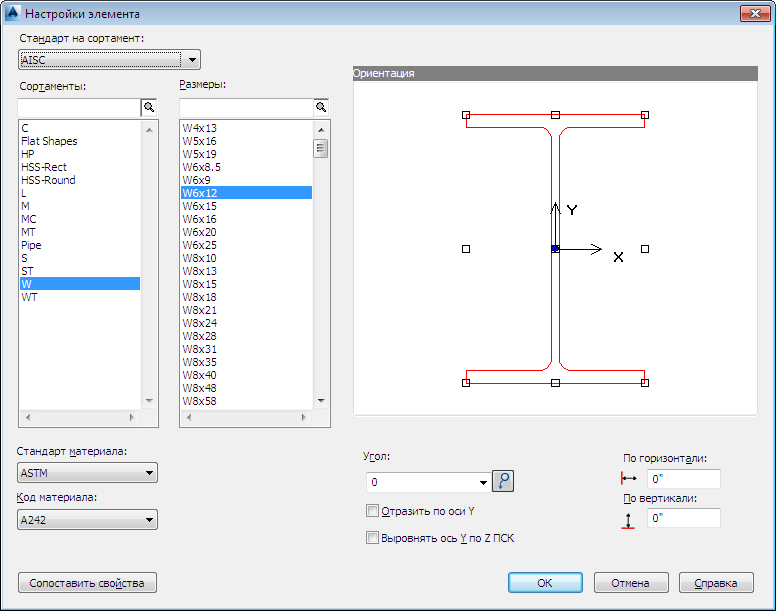Select the C shape family
Viewport: 776px width, 611px height.
click(x=80, y=128)
